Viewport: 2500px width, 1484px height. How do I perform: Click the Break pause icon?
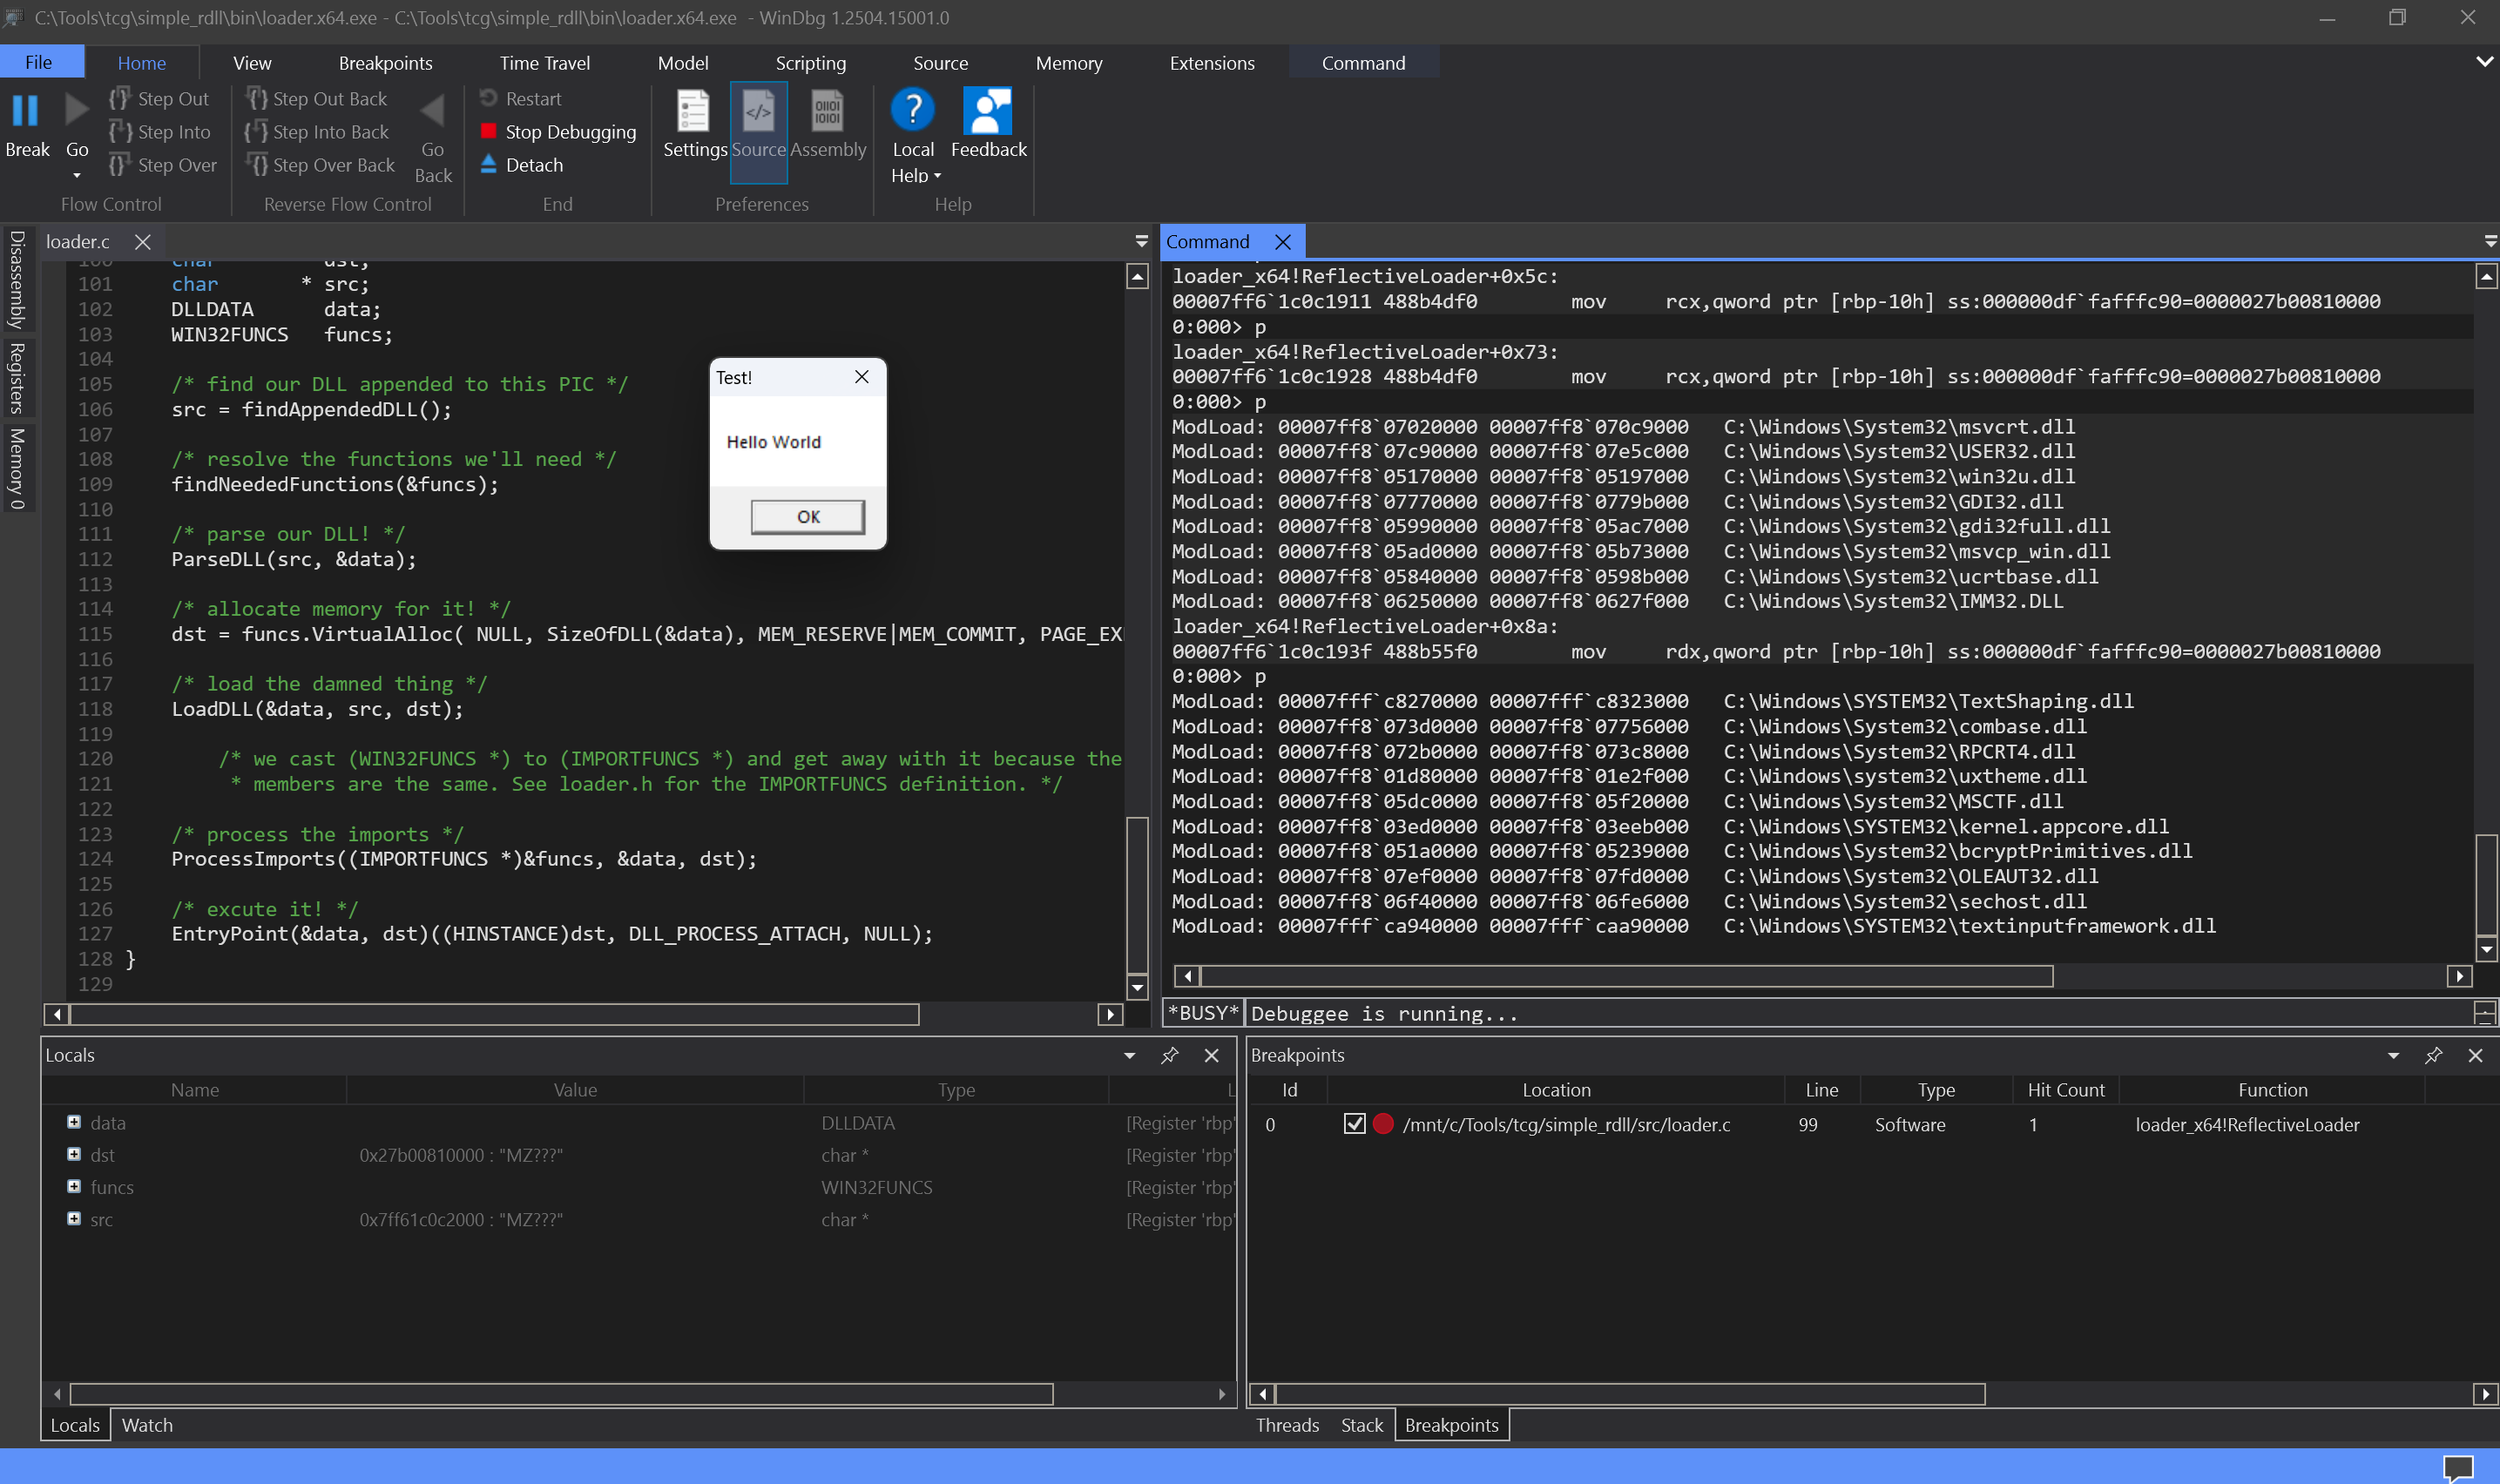coord(26,110)
